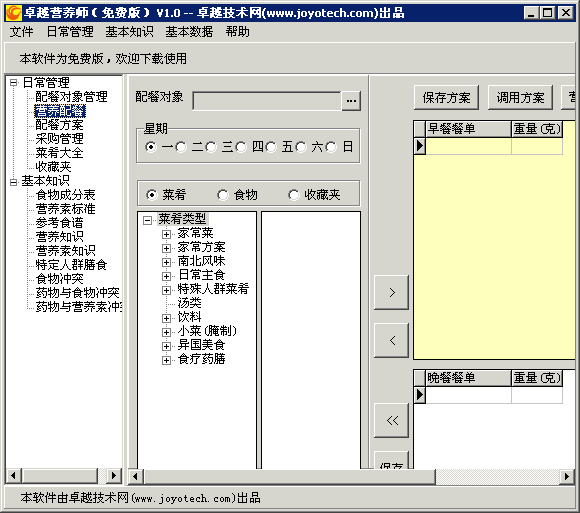This screenshot has width=580, height=513.
Task: Open the 基本数据 menu
Action: point(189,32)
